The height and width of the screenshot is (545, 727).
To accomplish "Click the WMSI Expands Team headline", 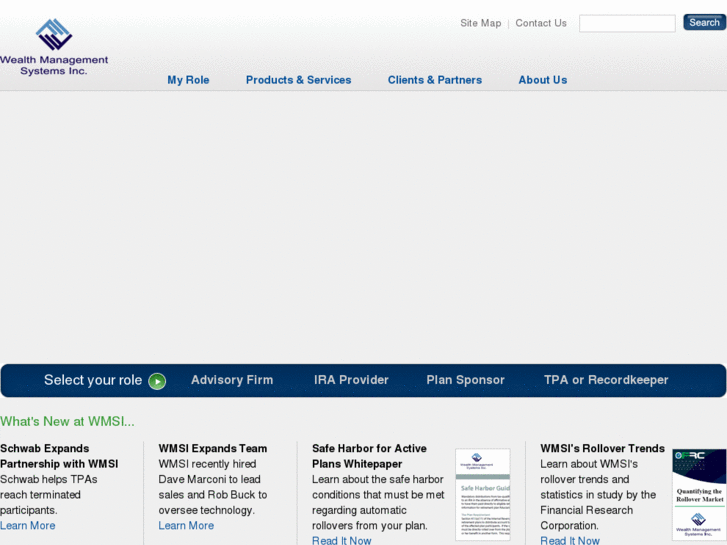I will pos(212,449).
